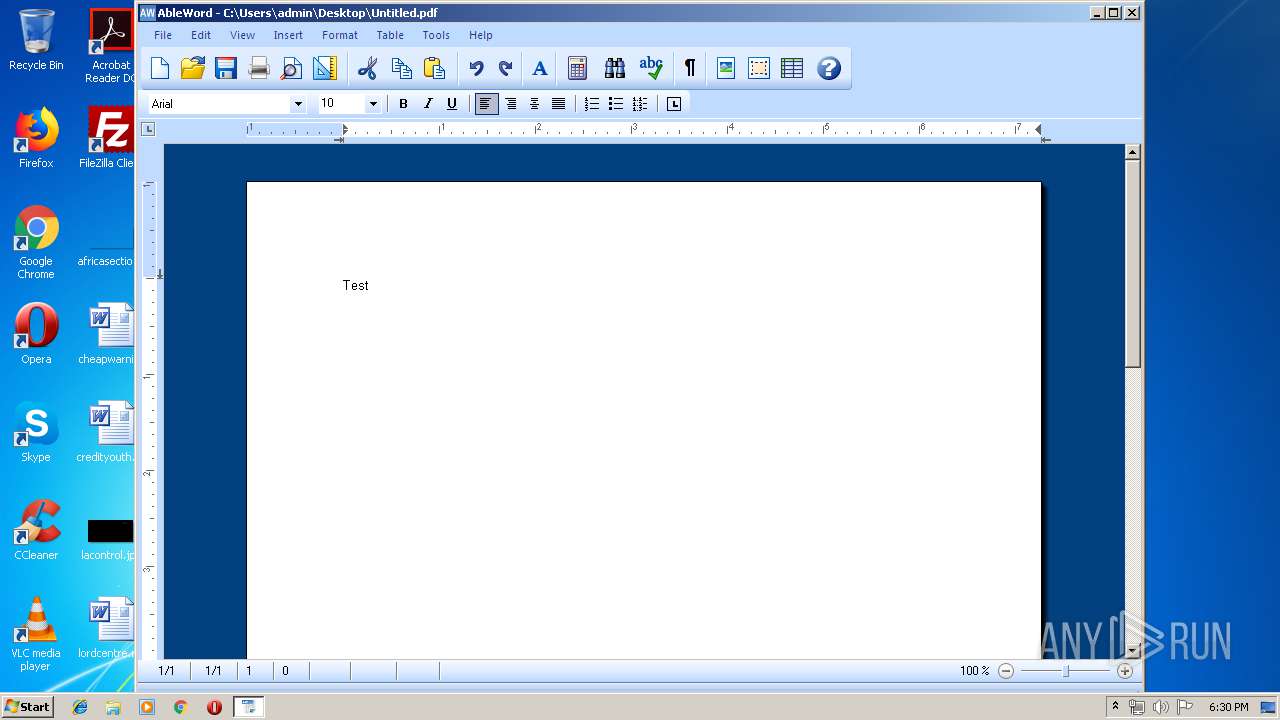The image size is (1280, 720).
Task: Open the Table menu
Action: (390, 35)
